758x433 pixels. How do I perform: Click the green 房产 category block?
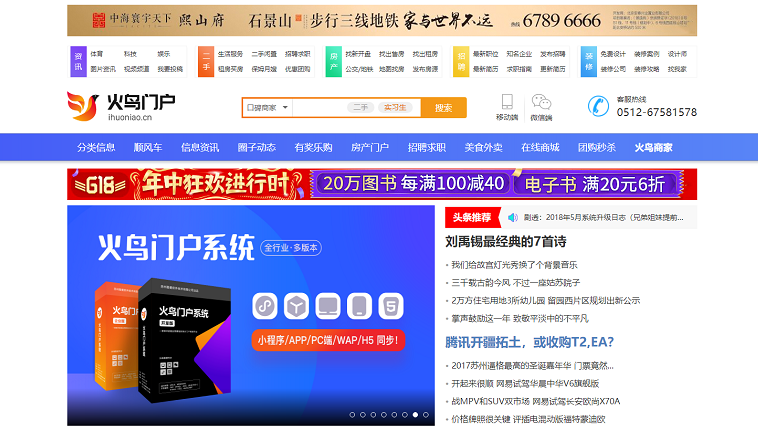[x=334, y=61]
